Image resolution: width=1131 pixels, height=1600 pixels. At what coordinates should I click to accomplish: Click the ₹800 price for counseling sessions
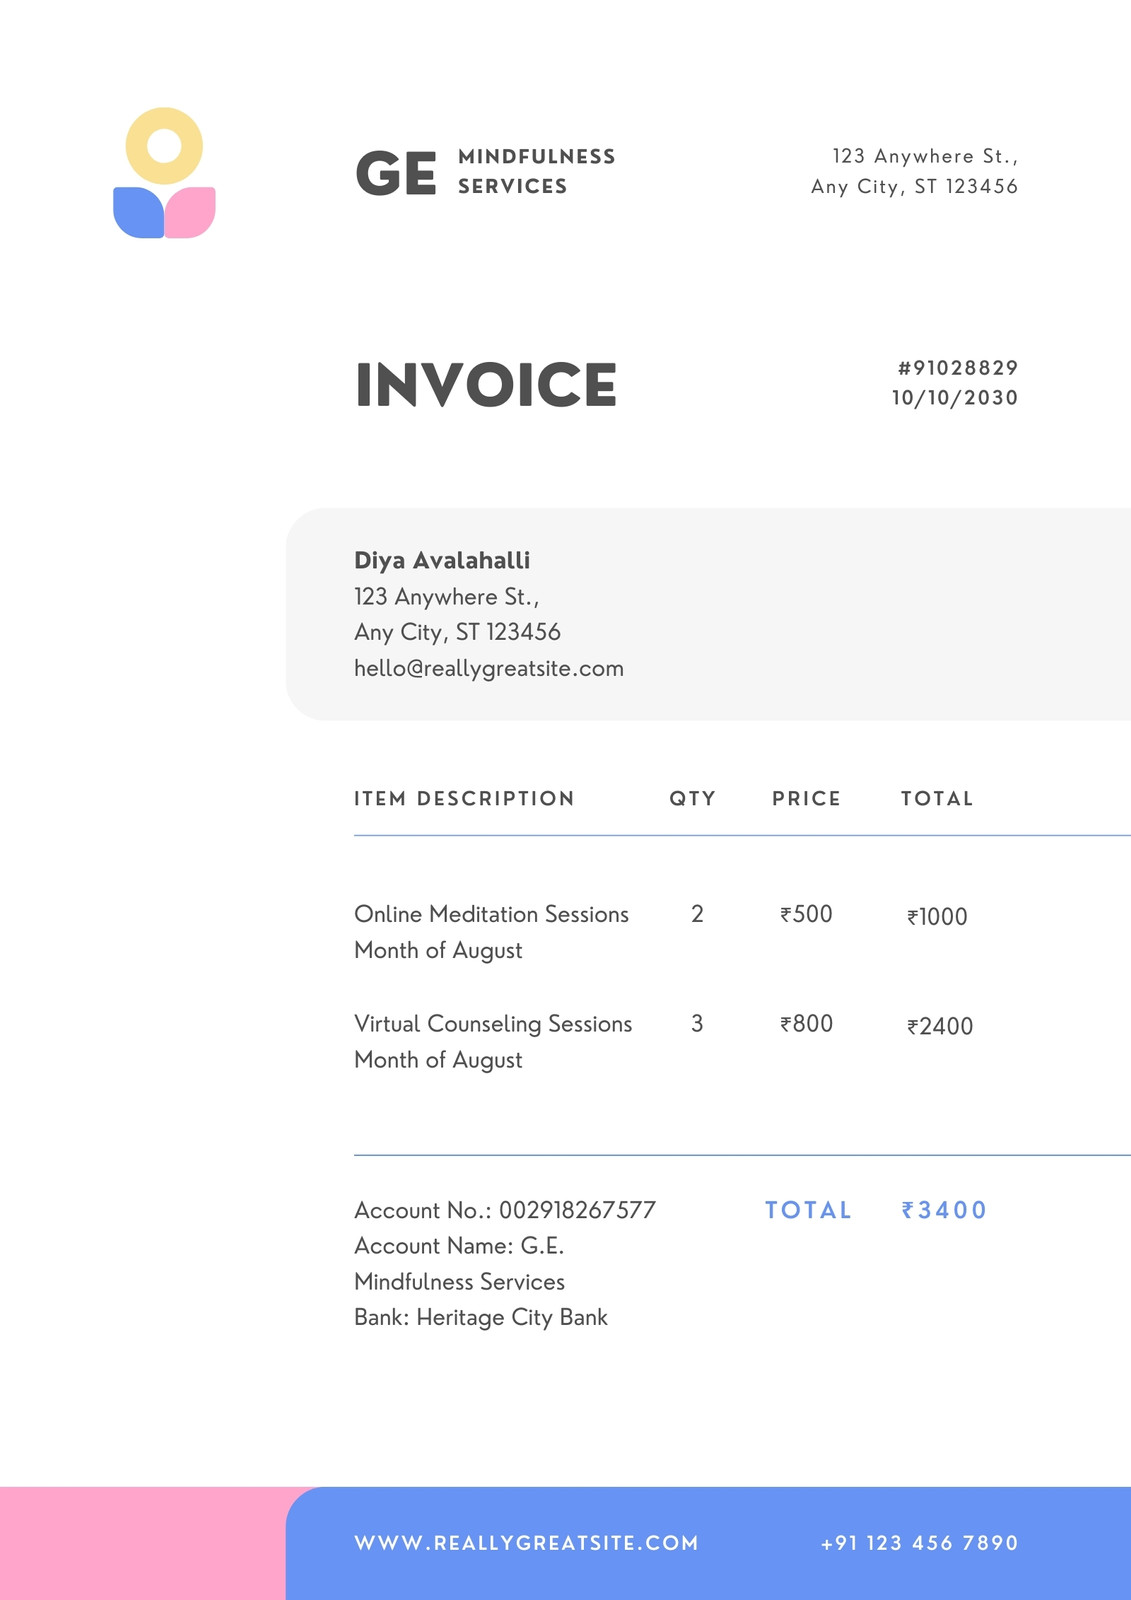pos(806,1023)
